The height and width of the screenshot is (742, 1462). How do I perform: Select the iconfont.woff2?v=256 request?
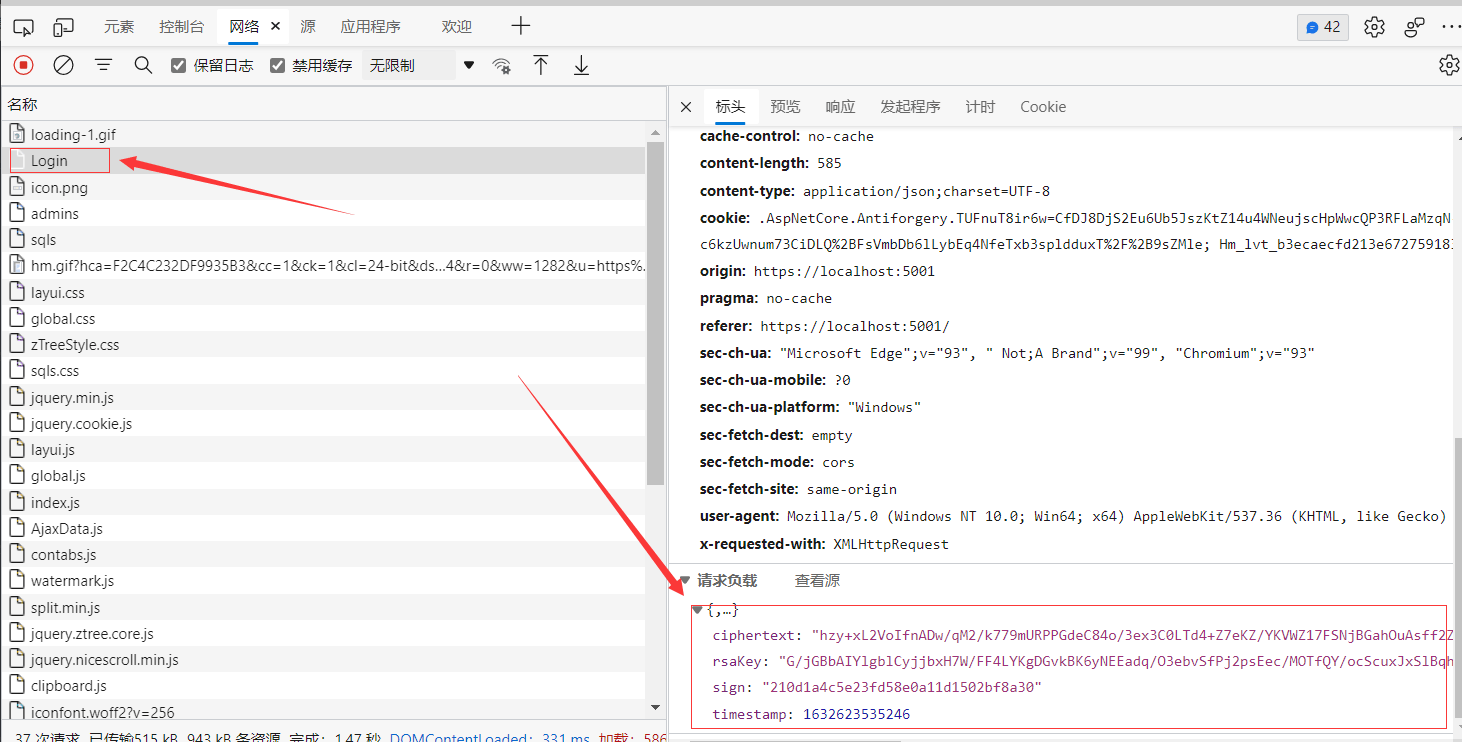coord(323,712)
